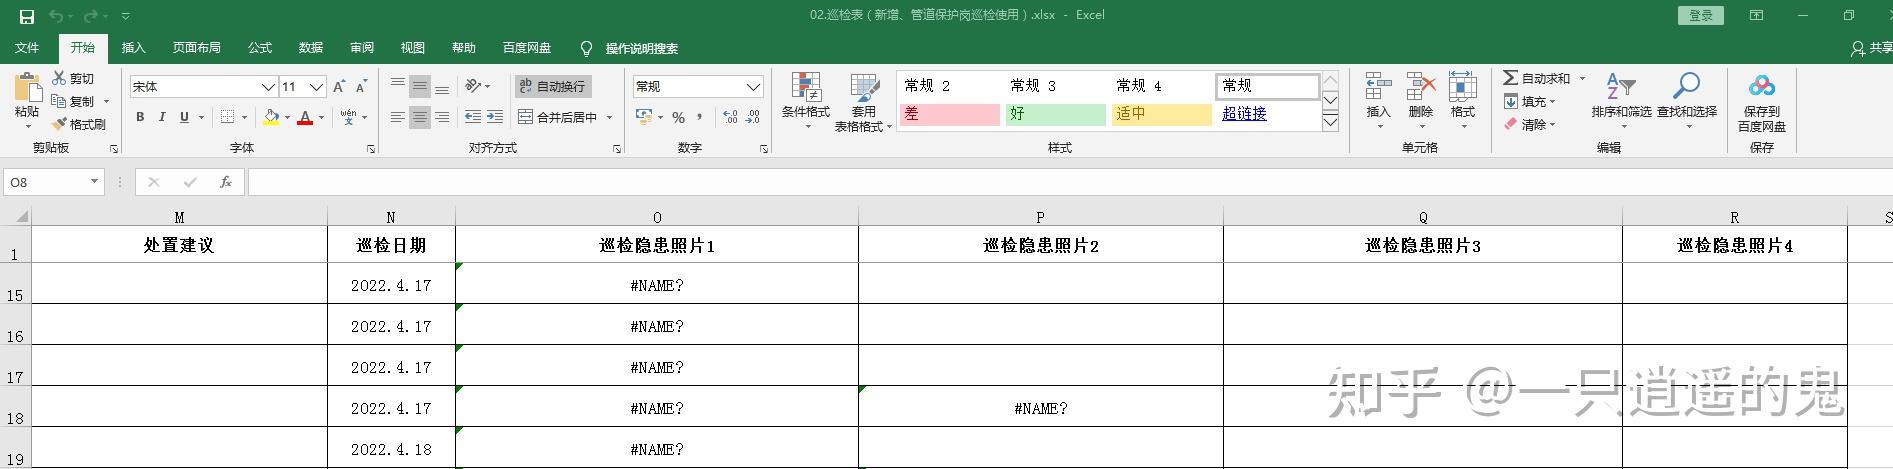Open the Font group dialog launcher
This screenshot has width=1893, height=469.
pos(371,148)
